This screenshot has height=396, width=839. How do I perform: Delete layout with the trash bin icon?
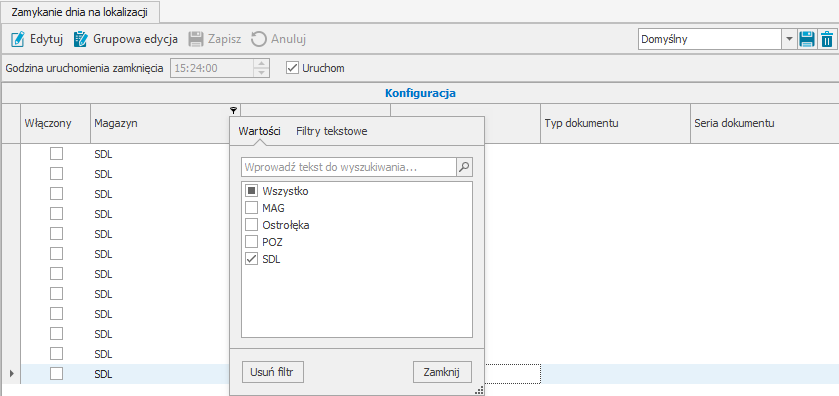point(827,40)
